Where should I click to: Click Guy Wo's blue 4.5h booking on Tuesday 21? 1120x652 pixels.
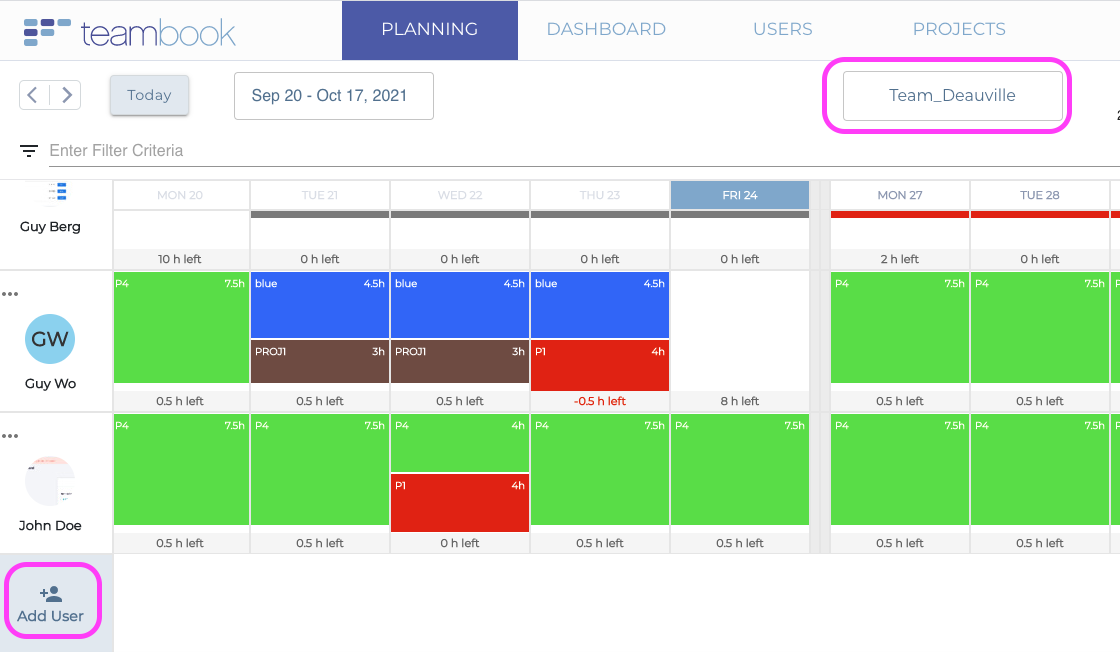[319, 305]
